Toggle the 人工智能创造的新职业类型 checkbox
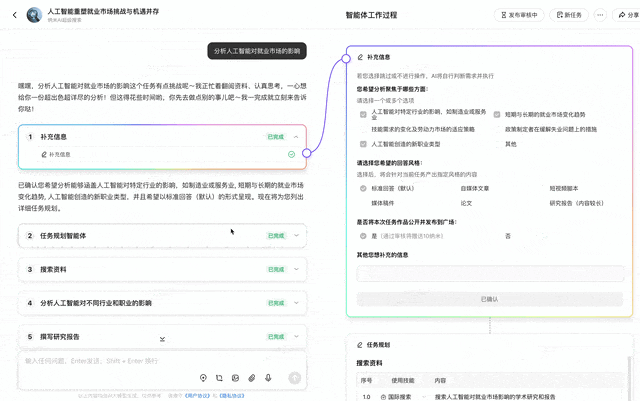This screenshot has height=401, width=640. 363,144
